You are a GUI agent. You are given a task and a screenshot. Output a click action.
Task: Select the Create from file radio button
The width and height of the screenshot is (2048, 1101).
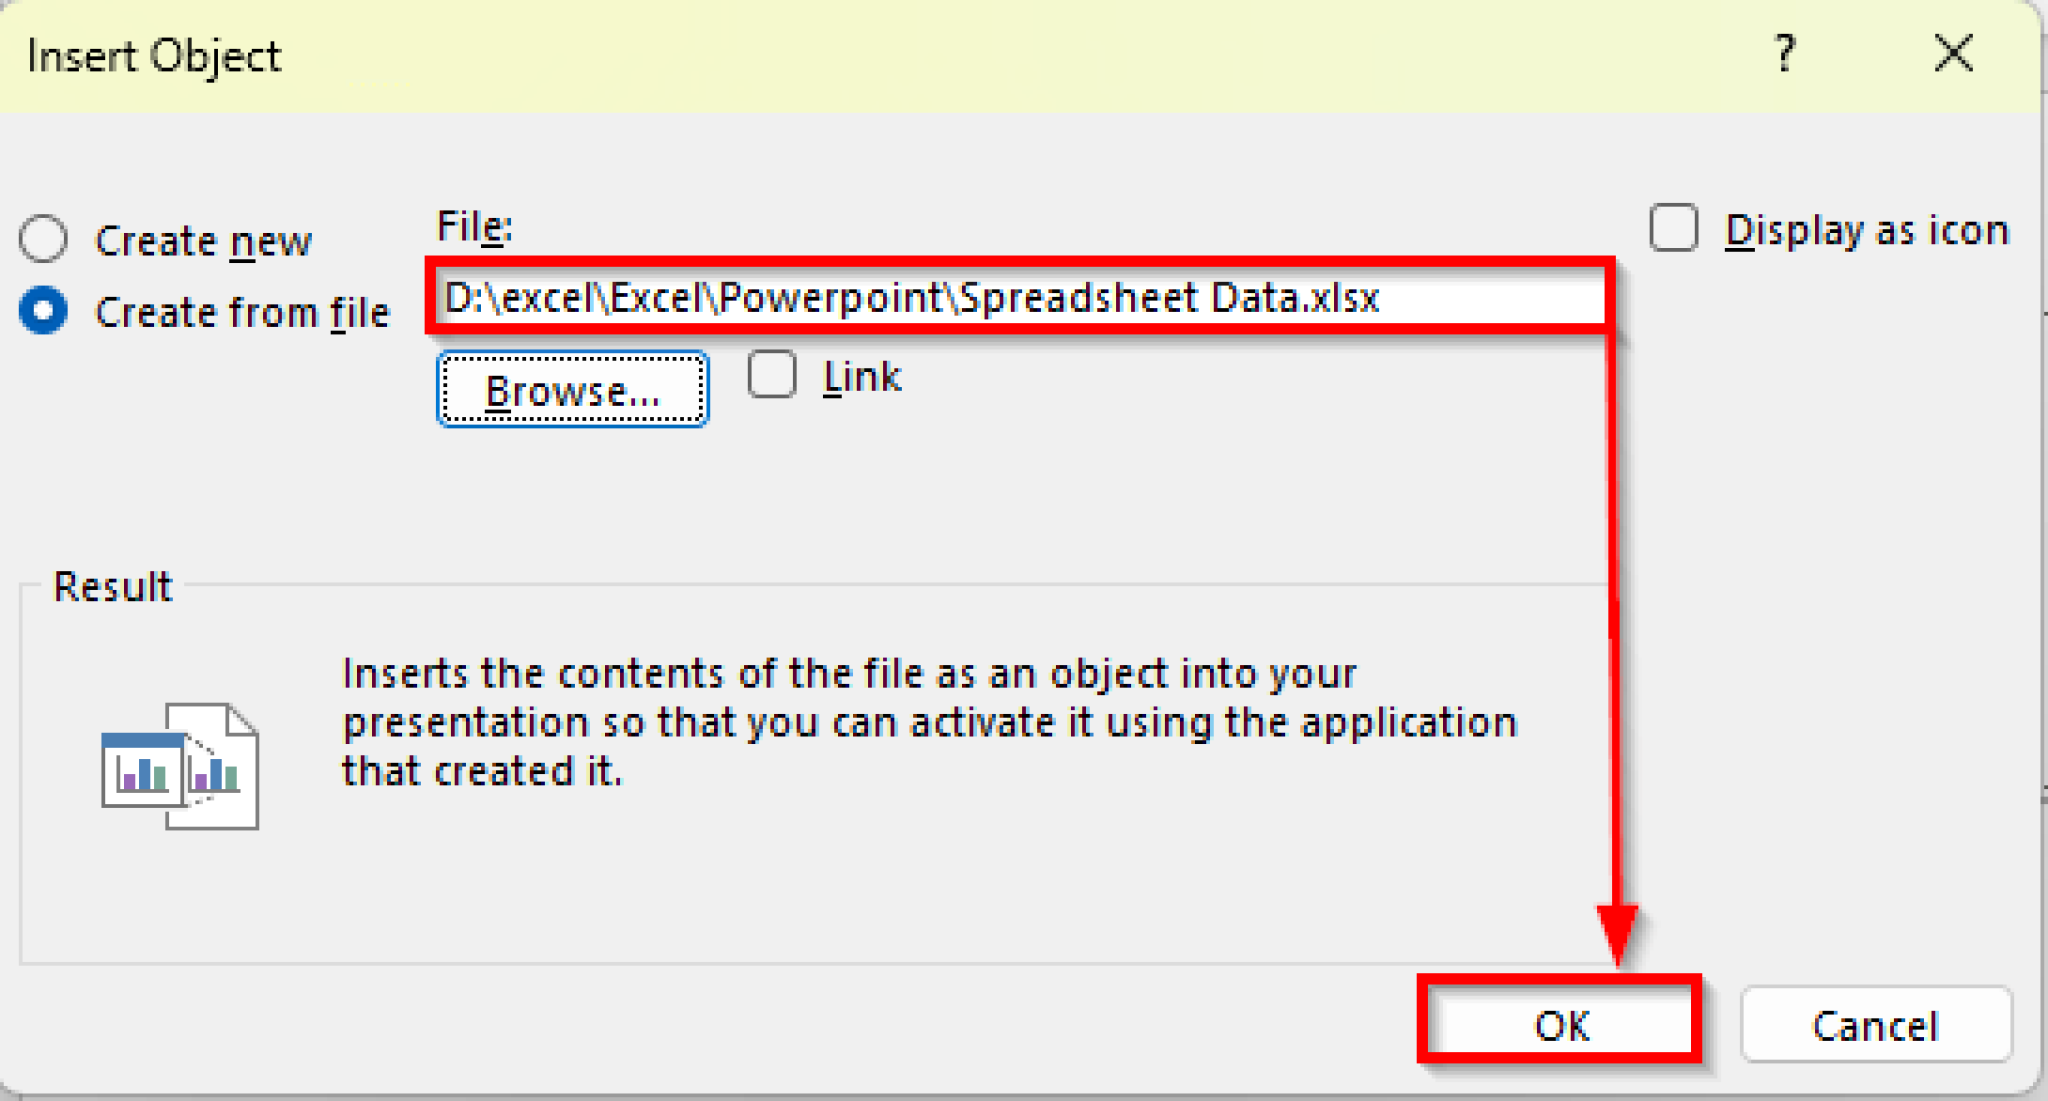43,311
